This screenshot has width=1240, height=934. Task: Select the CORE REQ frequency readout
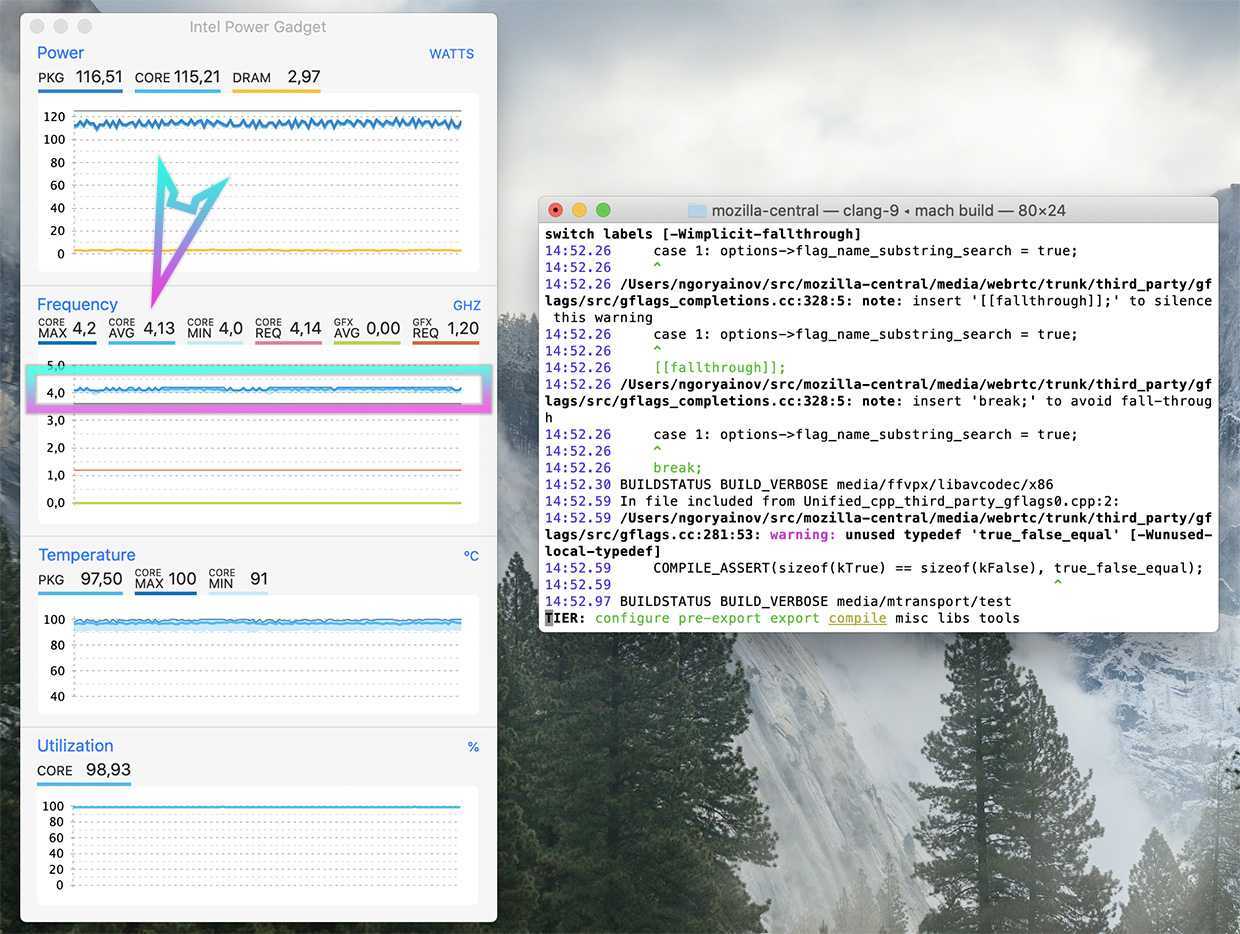pos(305,328)
